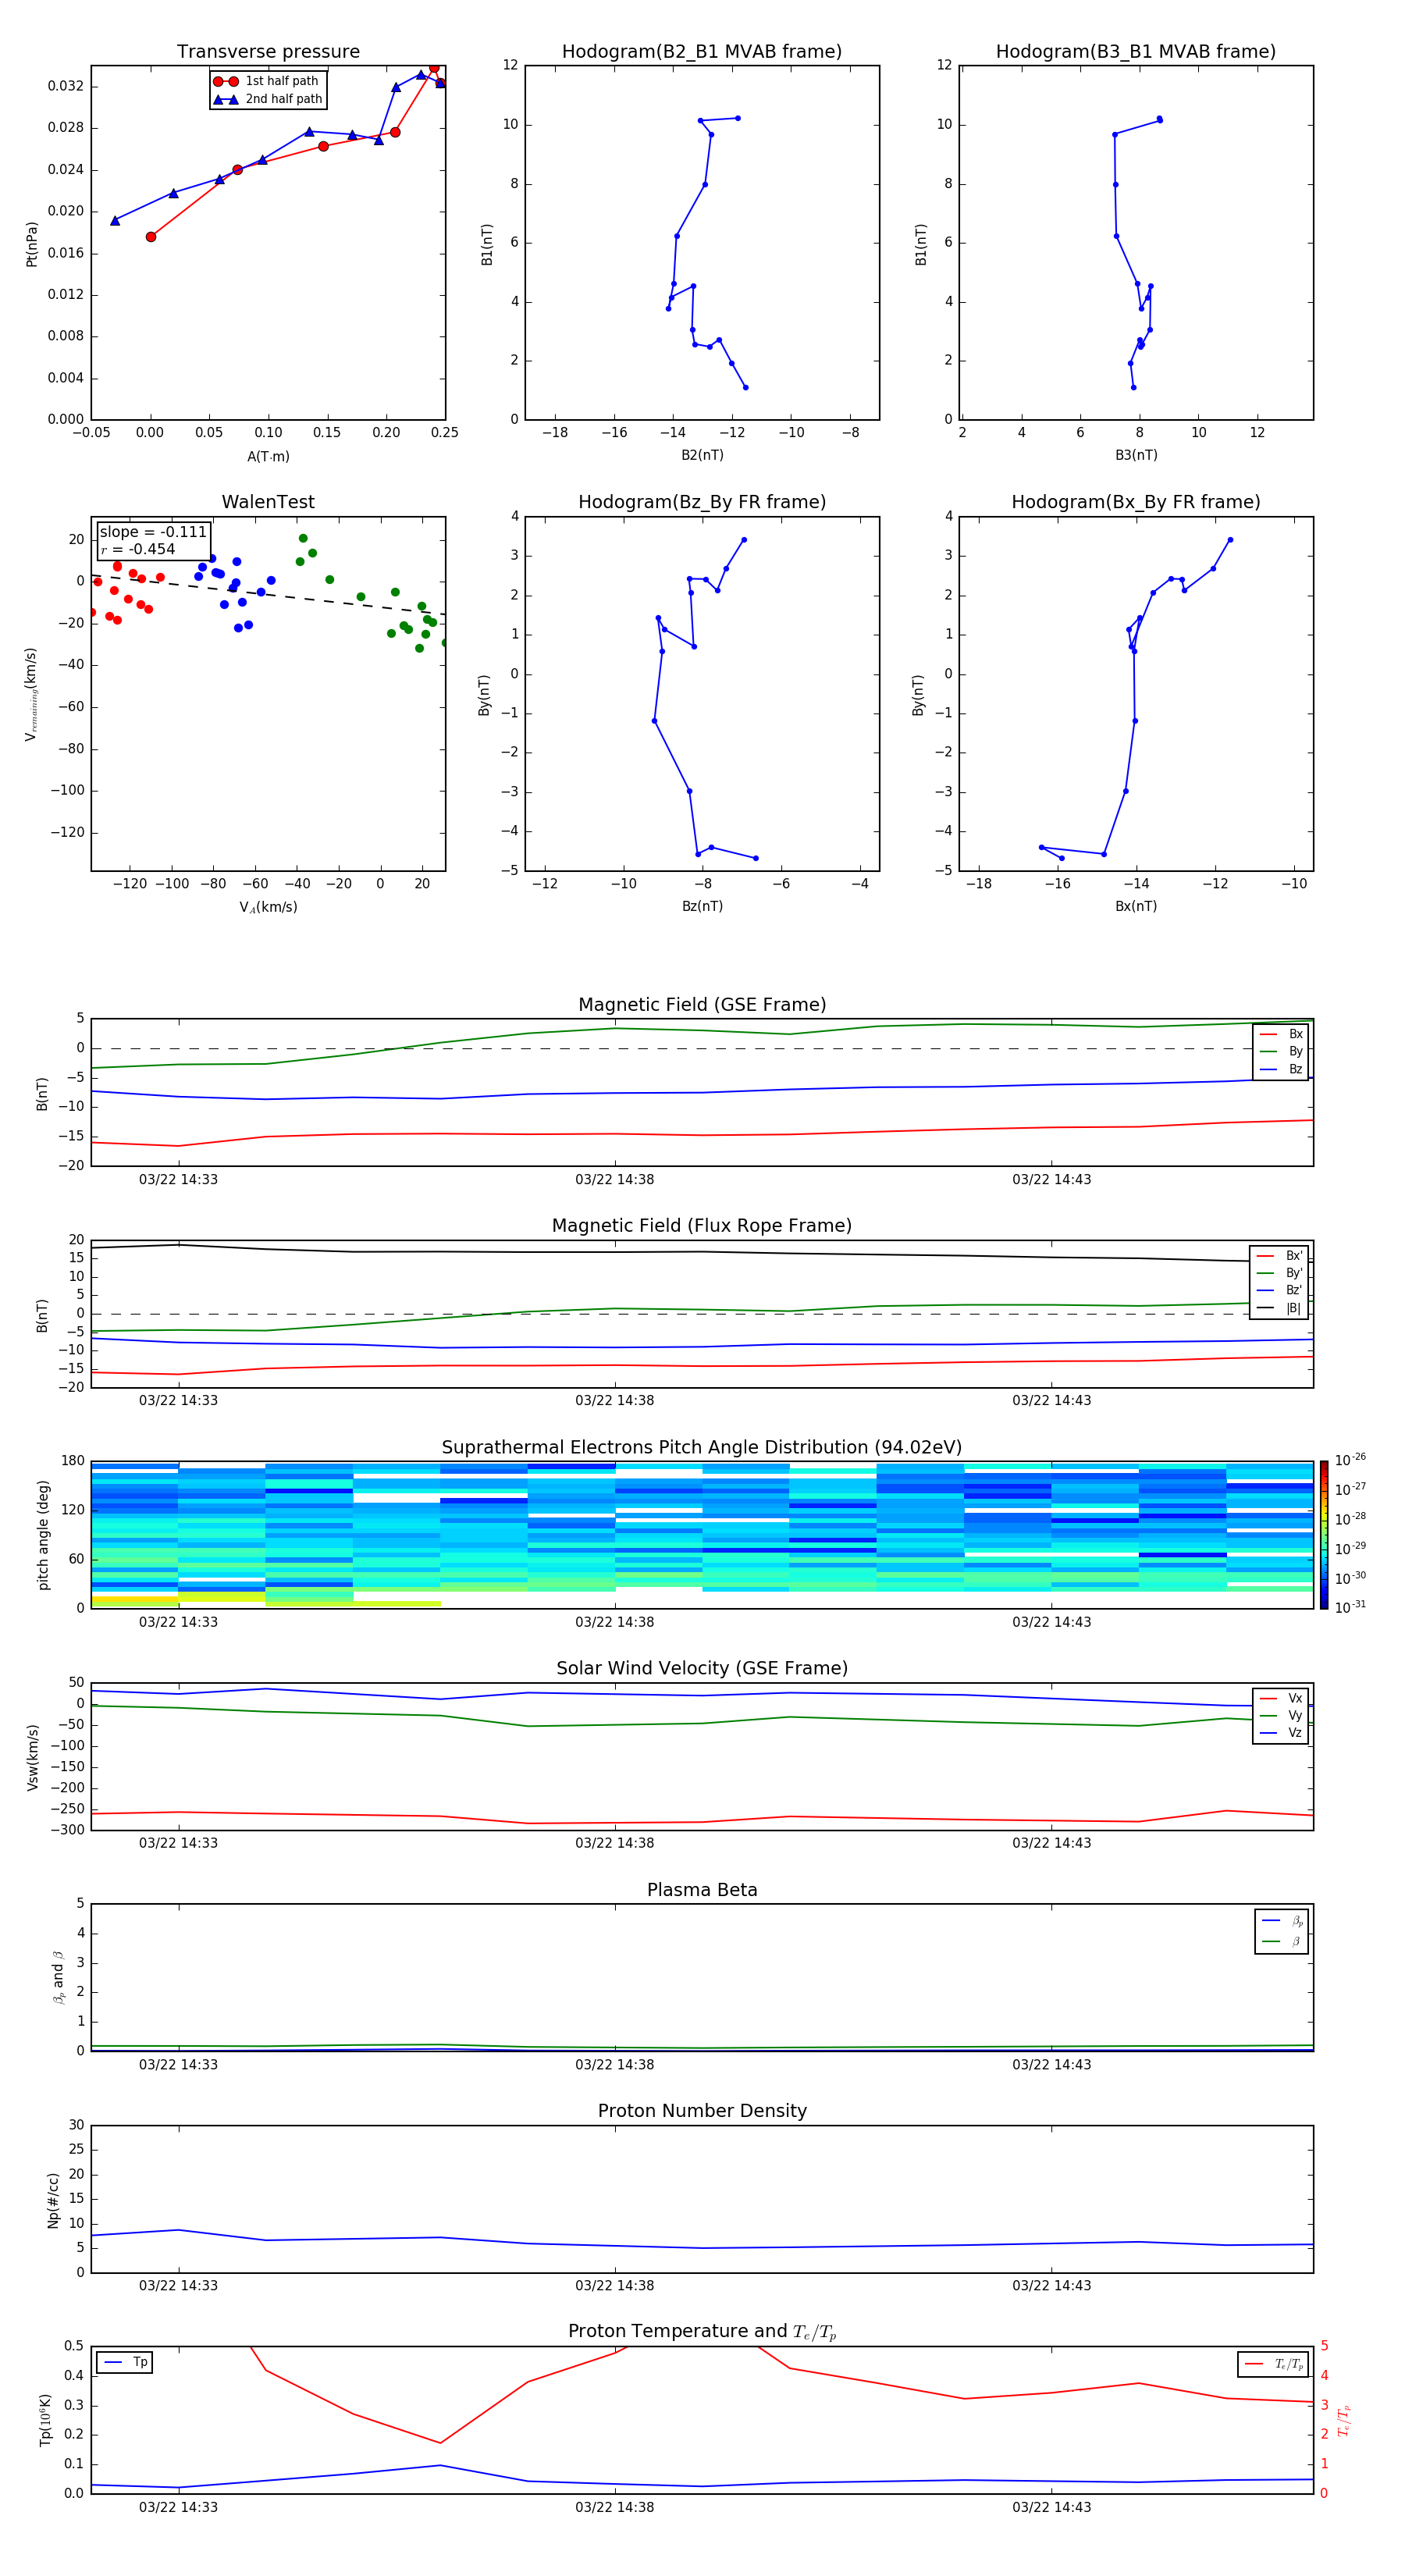Select Vy entry in solar wind legend
This screenshot has width=1405, height=2576.
coord(1281,1715)
